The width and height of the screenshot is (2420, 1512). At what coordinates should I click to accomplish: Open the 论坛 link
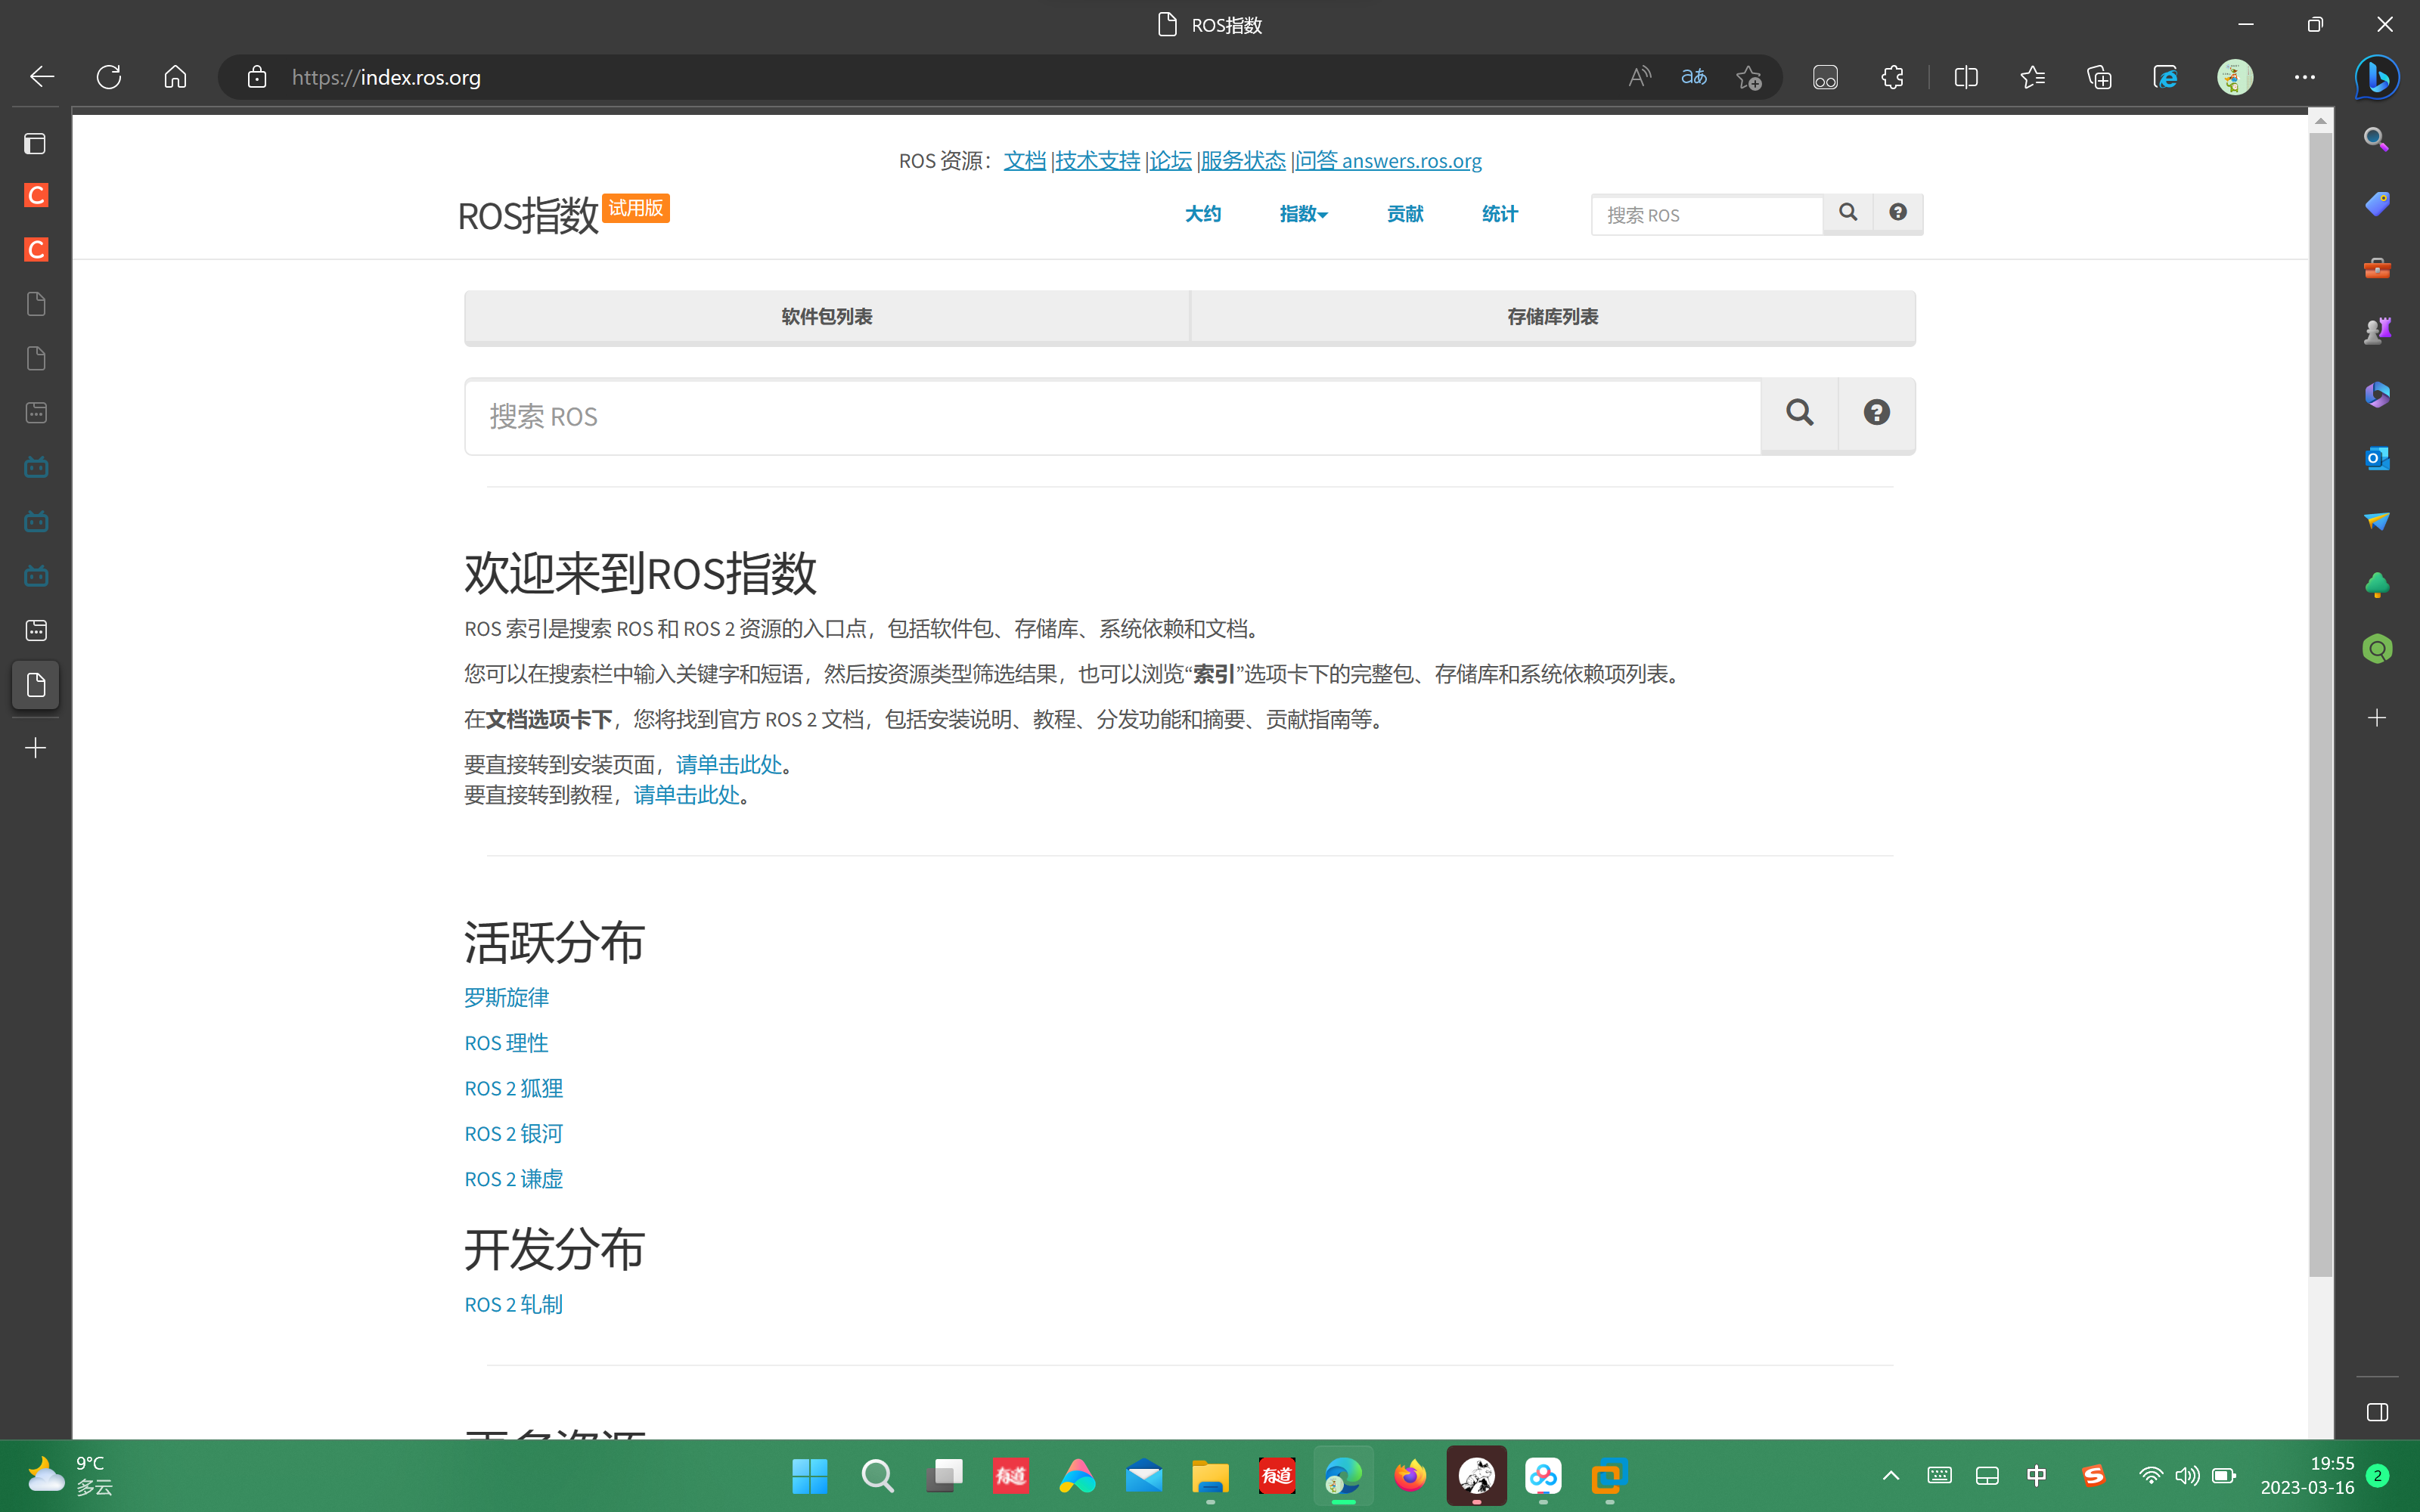click(x=1170, y=160)
